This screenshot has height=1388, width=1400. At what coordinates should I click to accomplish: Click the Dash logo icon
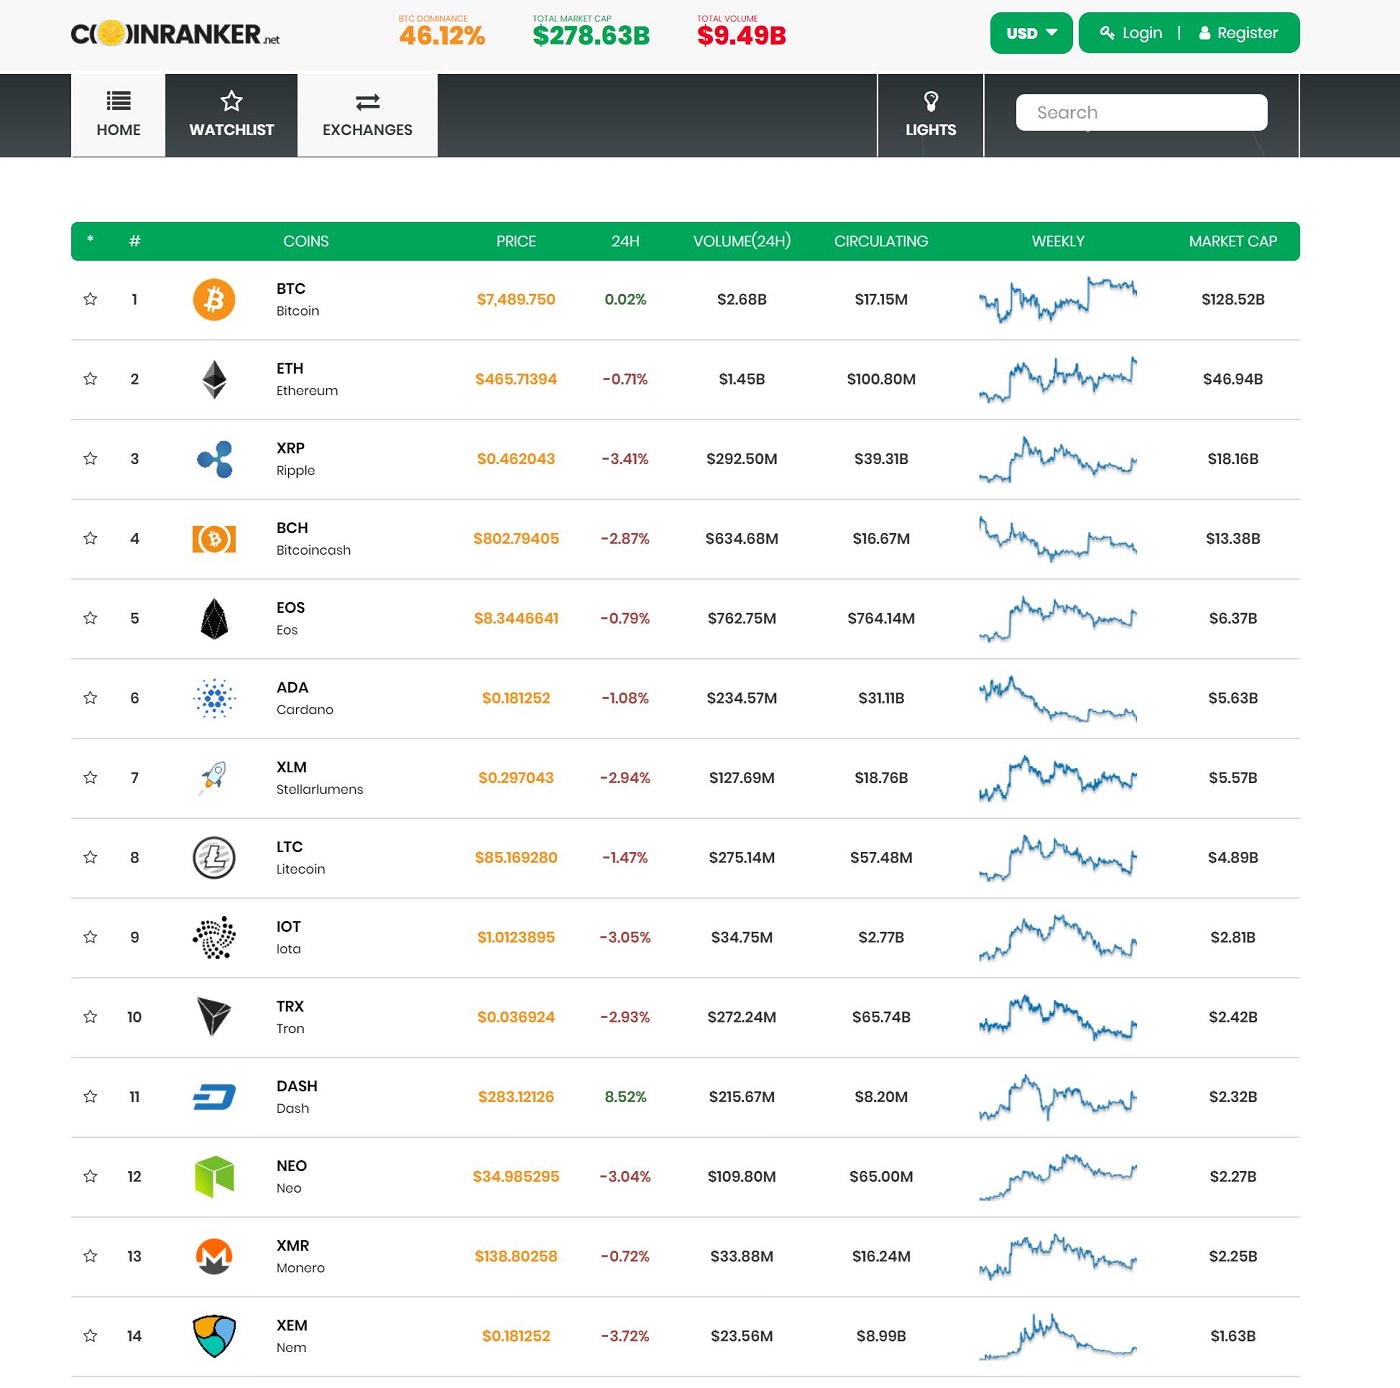tap(214, 1097)
